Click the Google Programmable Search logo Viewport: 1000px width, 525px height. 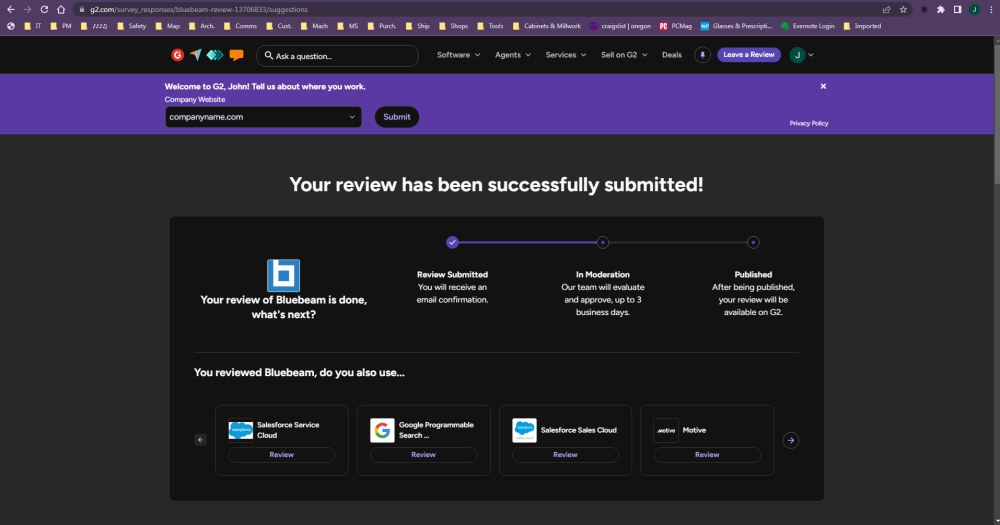click(382, 430)
